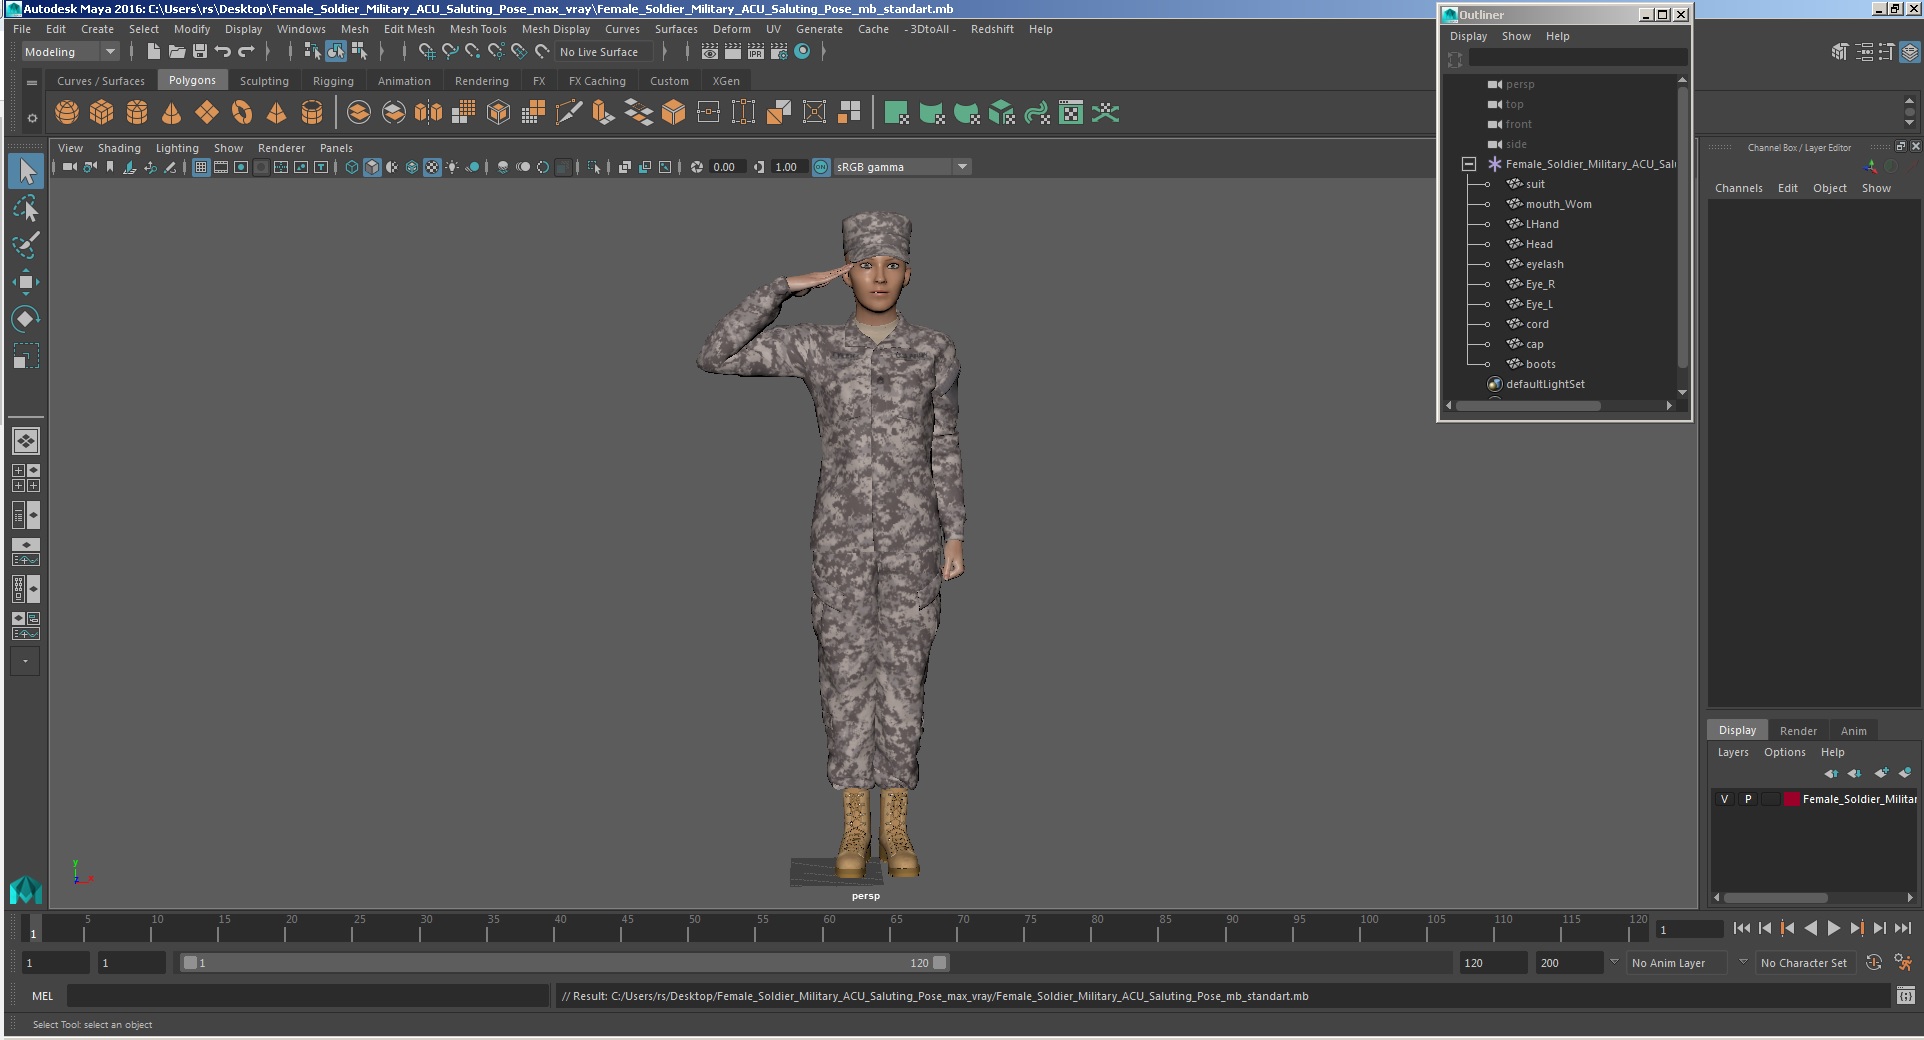Click the Redo arrow icon
Image resolution: width=1924 pixels, height=1040 pixels.
[246, 51]
